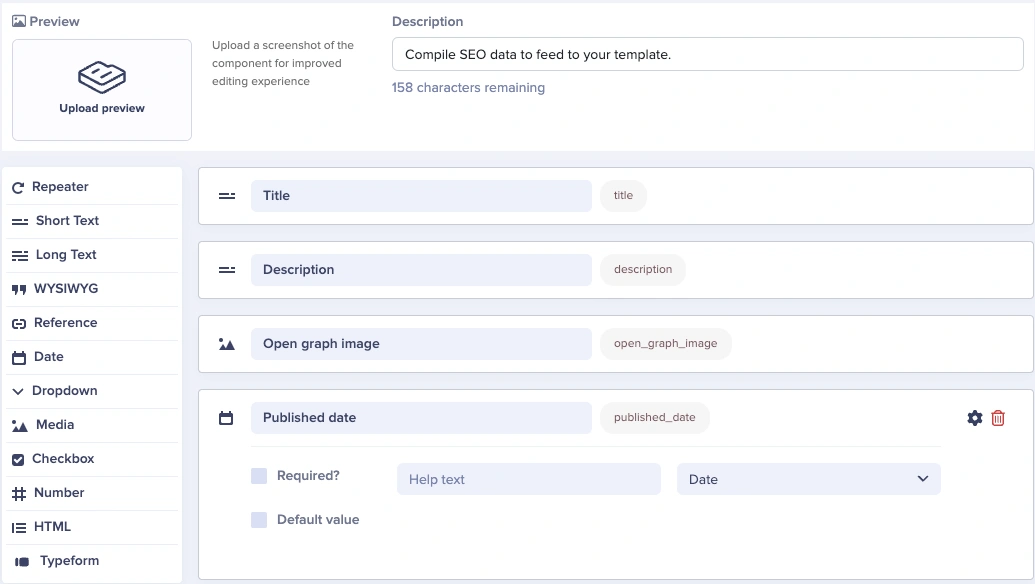Screen dimensions: 1035x584
Task: Click the short text icon beside Title field
Action: pos(227,196)
